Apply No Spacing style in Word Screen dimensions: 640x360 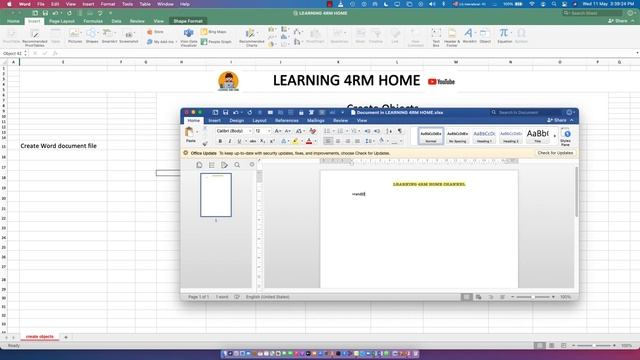click(x=457, y=136)
